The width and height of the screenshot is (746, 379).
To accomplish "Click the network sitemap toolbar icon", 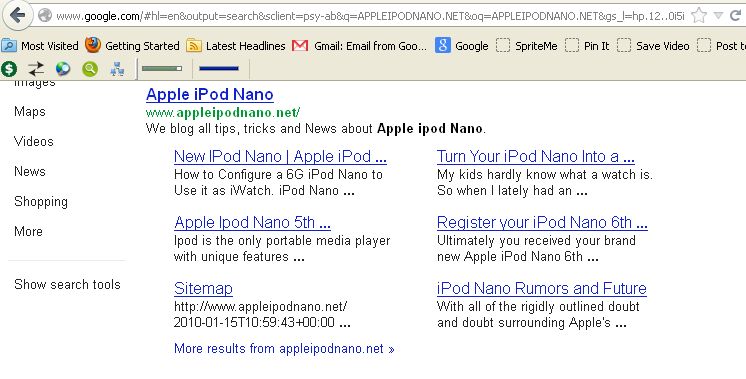I will pyautogui.click(x=117, y=69).
